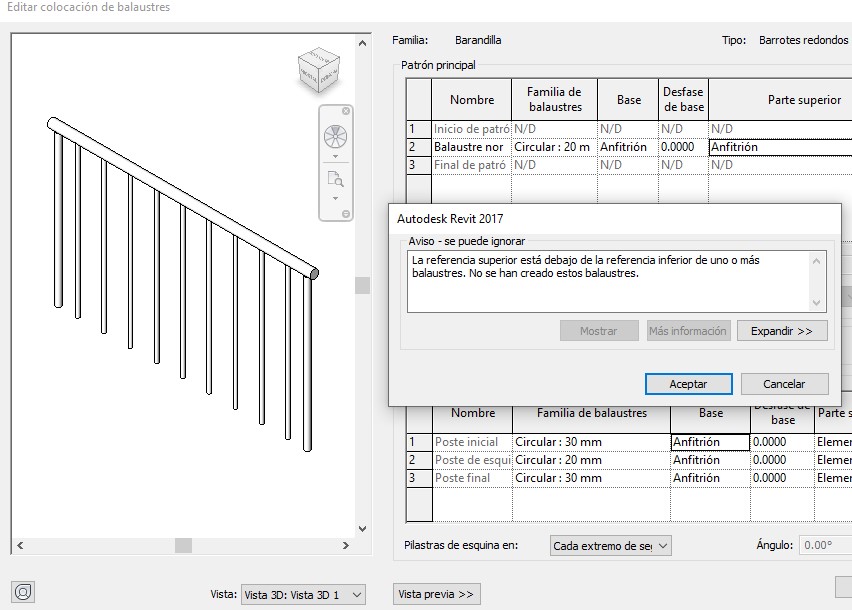Click the Vista previa >> button
The height and width of the screenshot is (610, 852).
436,594
